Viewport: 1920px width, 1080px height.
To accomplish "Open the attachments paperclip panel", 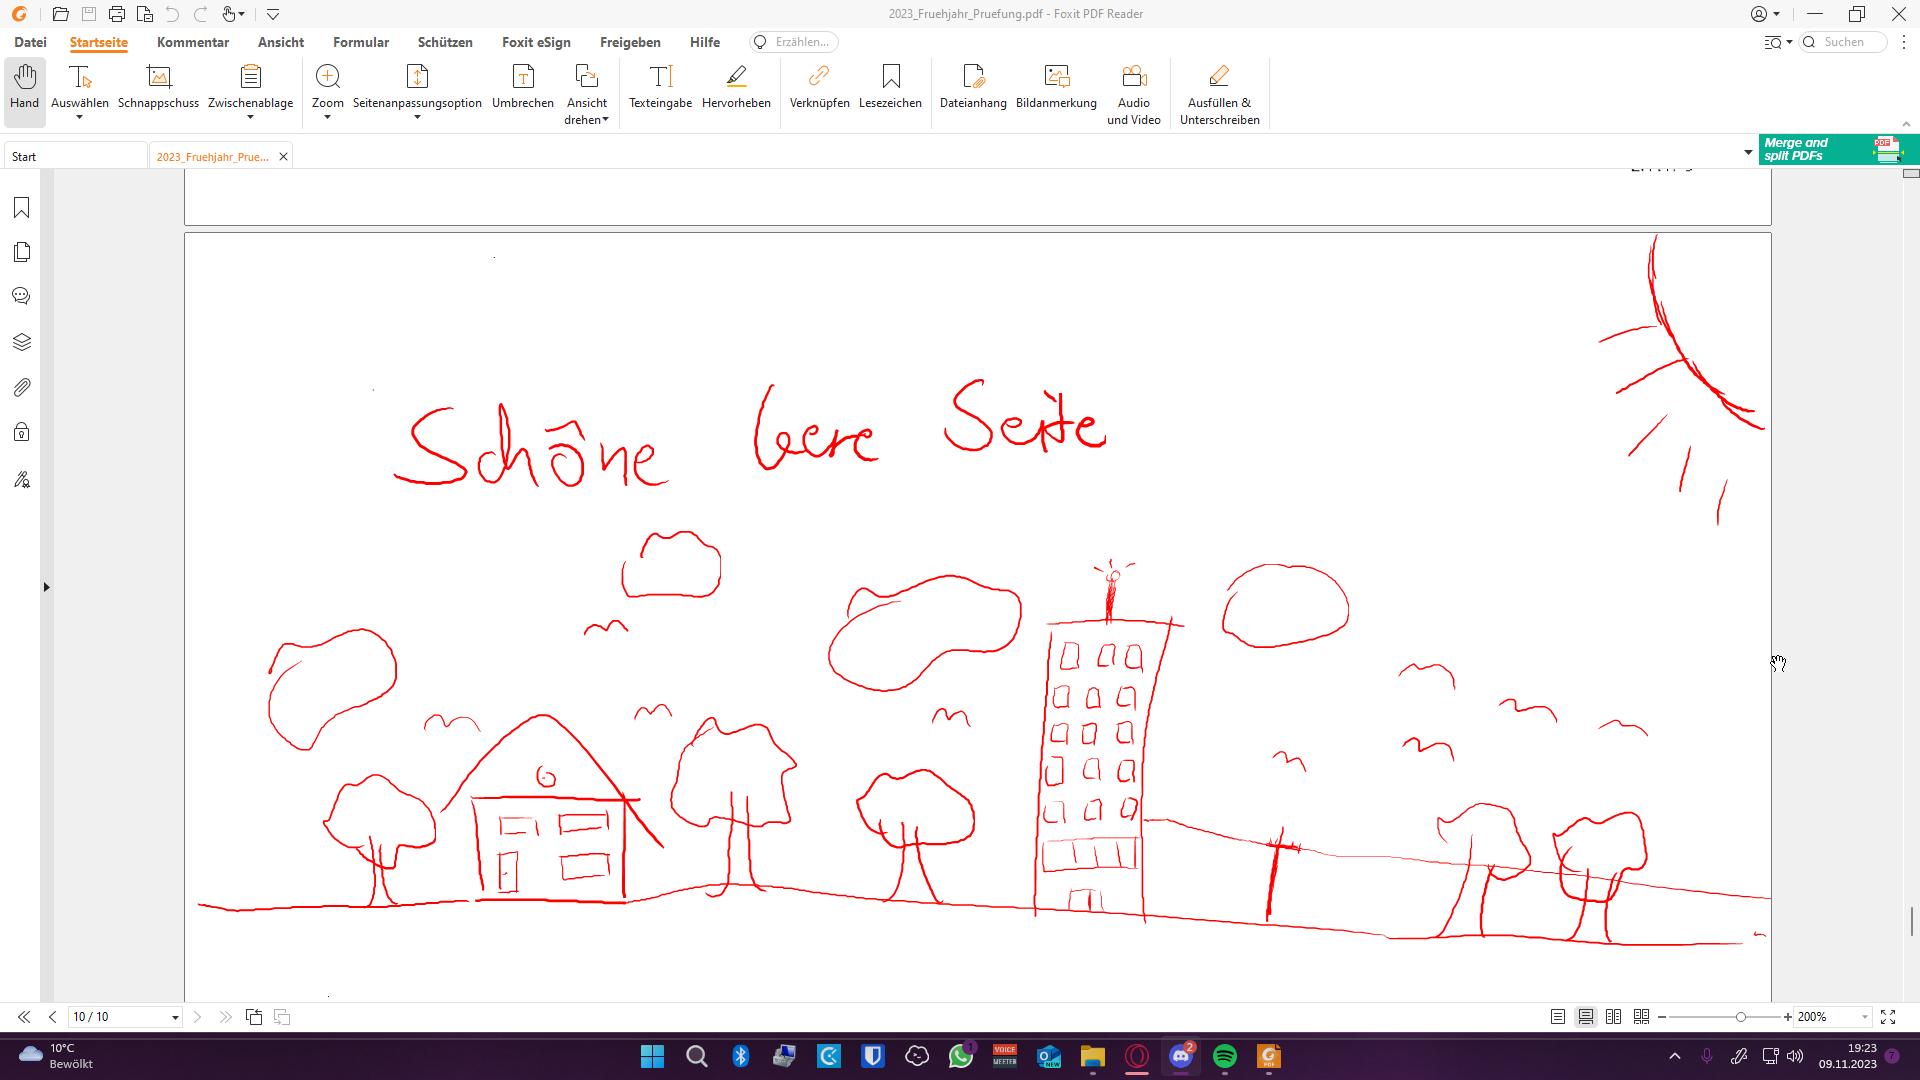I will [x=21, y=387].
